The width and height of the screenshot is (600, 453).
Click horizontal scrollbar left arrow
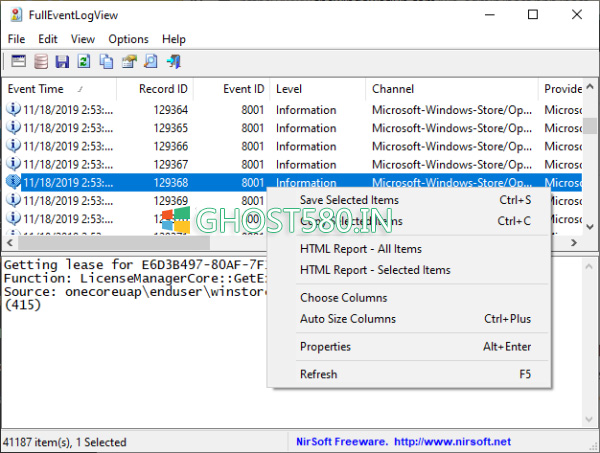pyautogui.click(x=10, y=243)
